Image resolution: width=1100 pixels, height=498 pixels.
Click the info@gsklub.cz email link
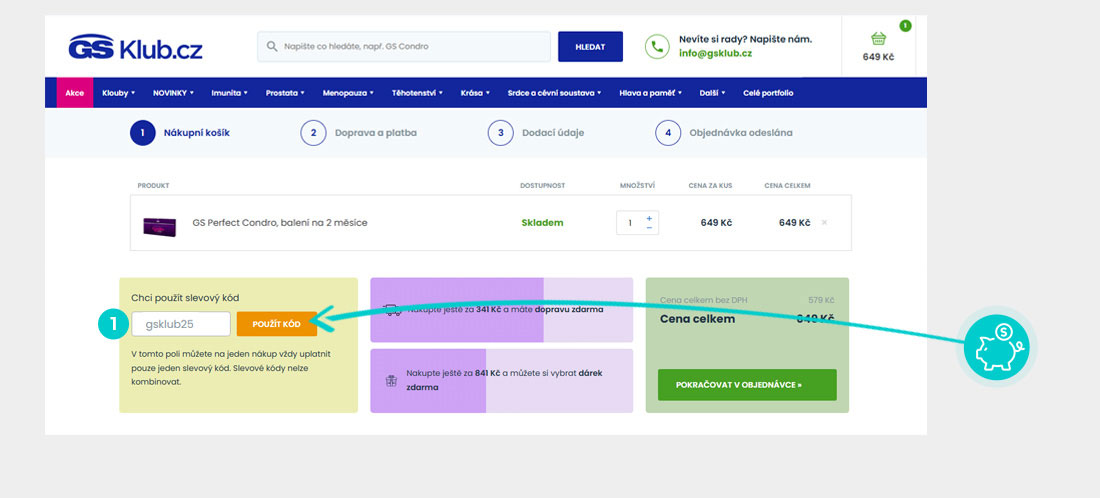715,53
